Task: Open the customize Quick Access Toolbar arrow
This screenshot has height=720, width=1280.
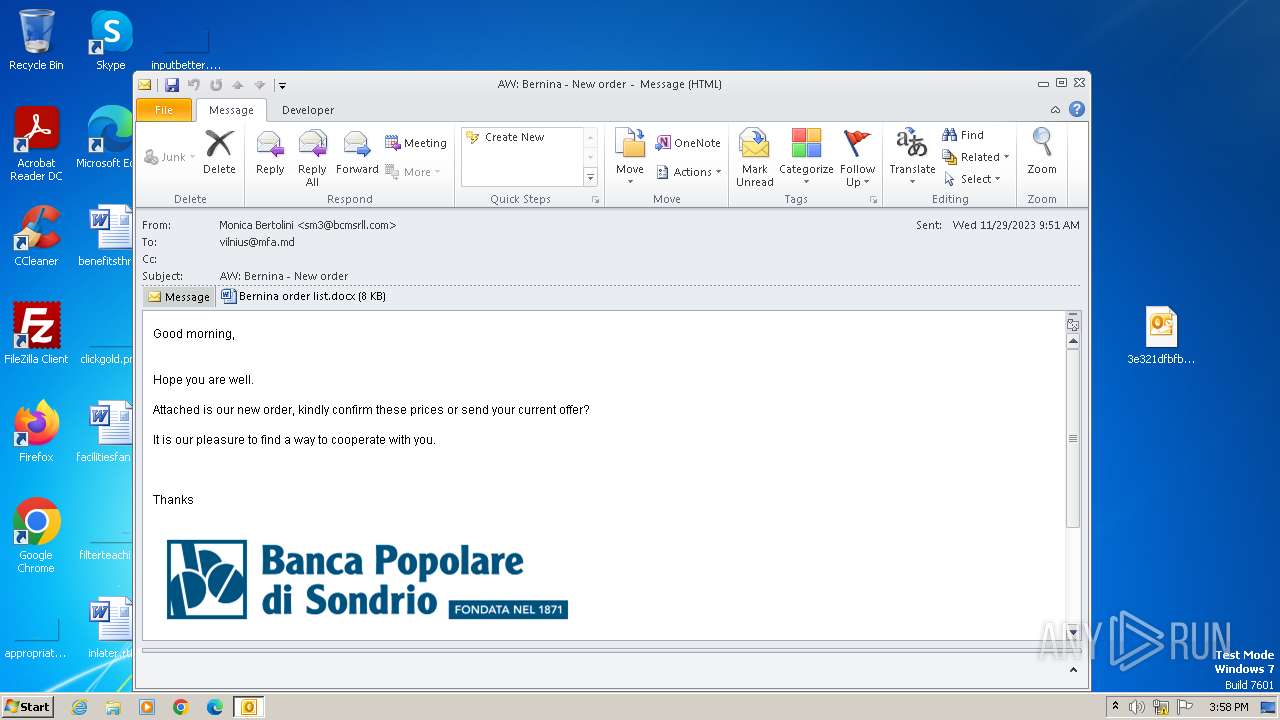Action: click(x=283, y=86)
